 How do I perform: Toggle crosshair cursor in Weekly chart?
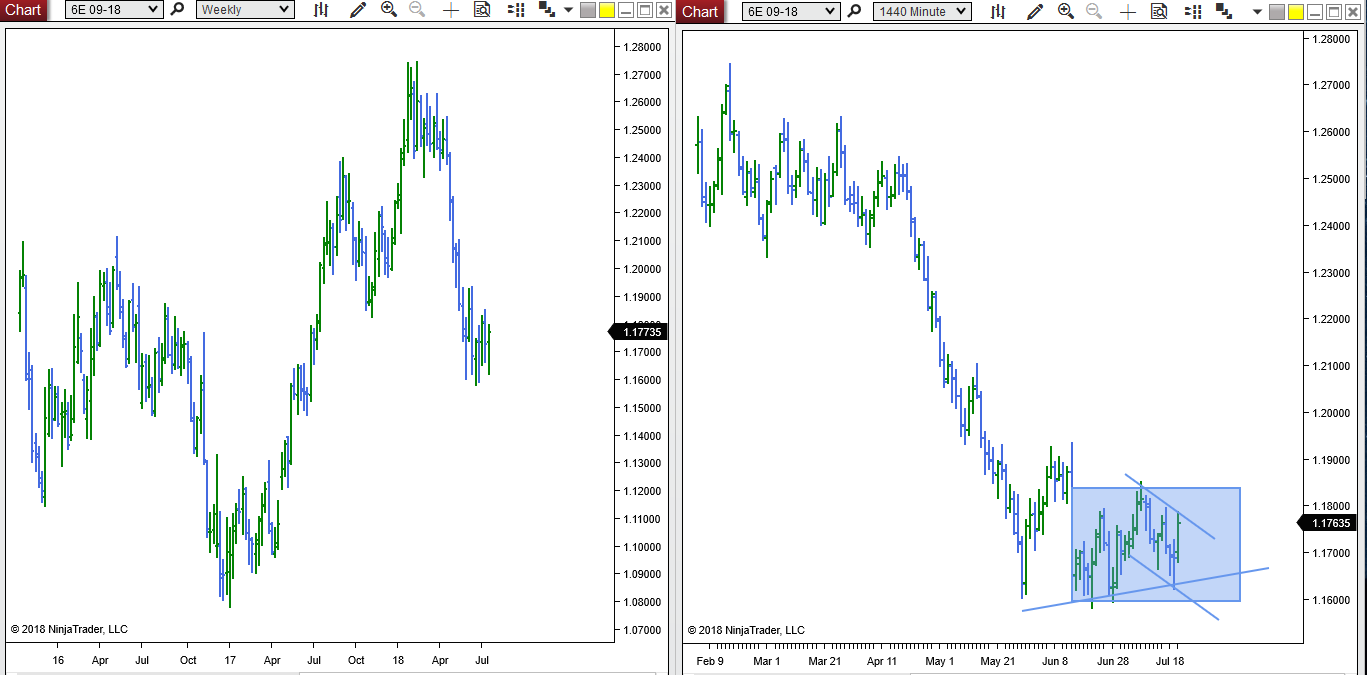point(451,10)
